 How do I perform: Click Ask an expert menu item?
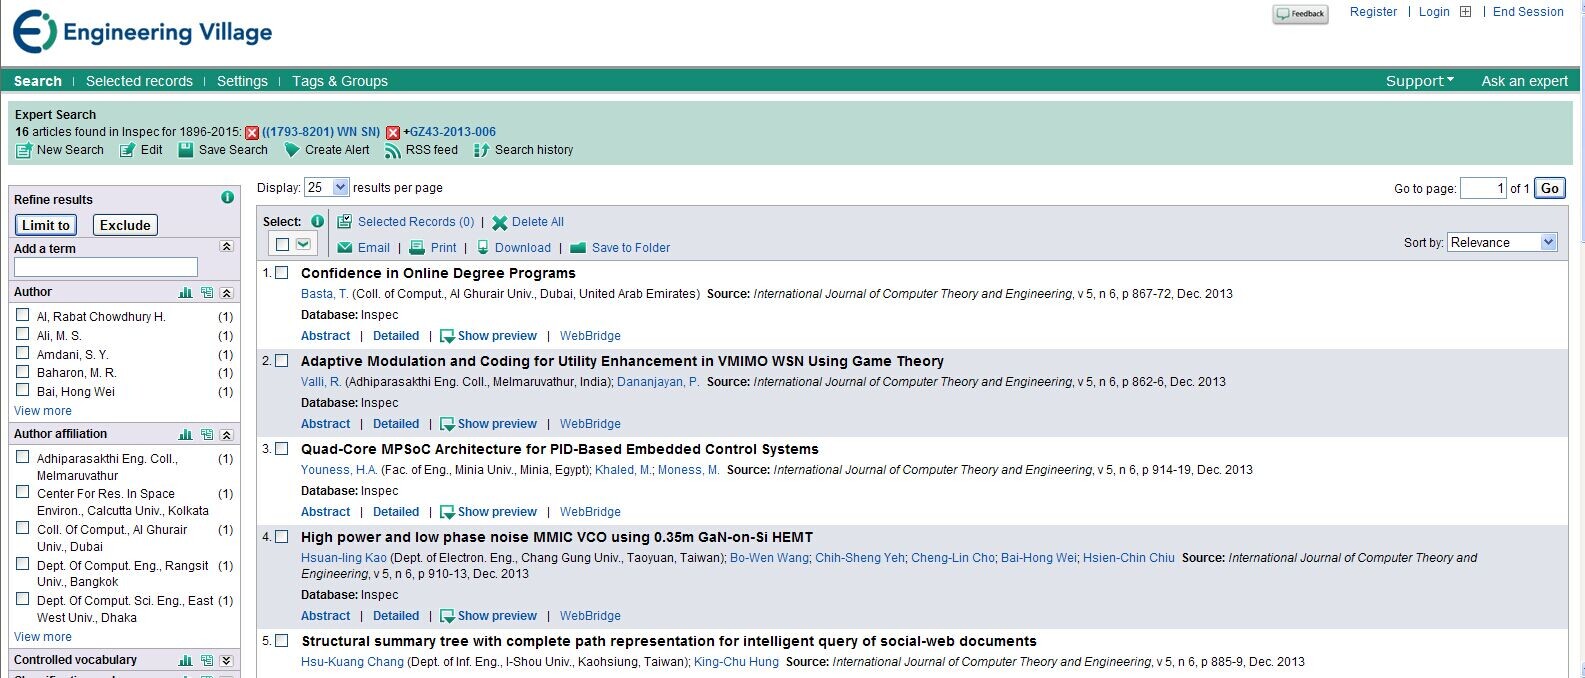[x=1524, y=81]
